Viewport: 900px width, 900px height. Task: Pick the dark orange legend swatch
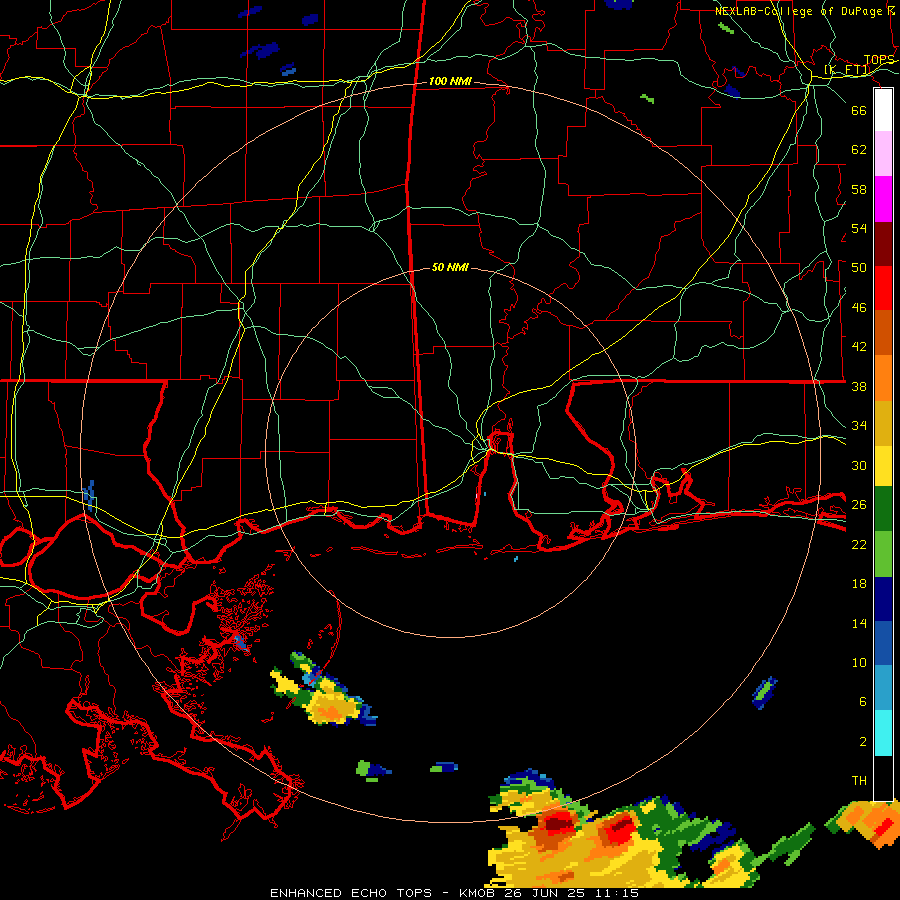pos(883,333)
